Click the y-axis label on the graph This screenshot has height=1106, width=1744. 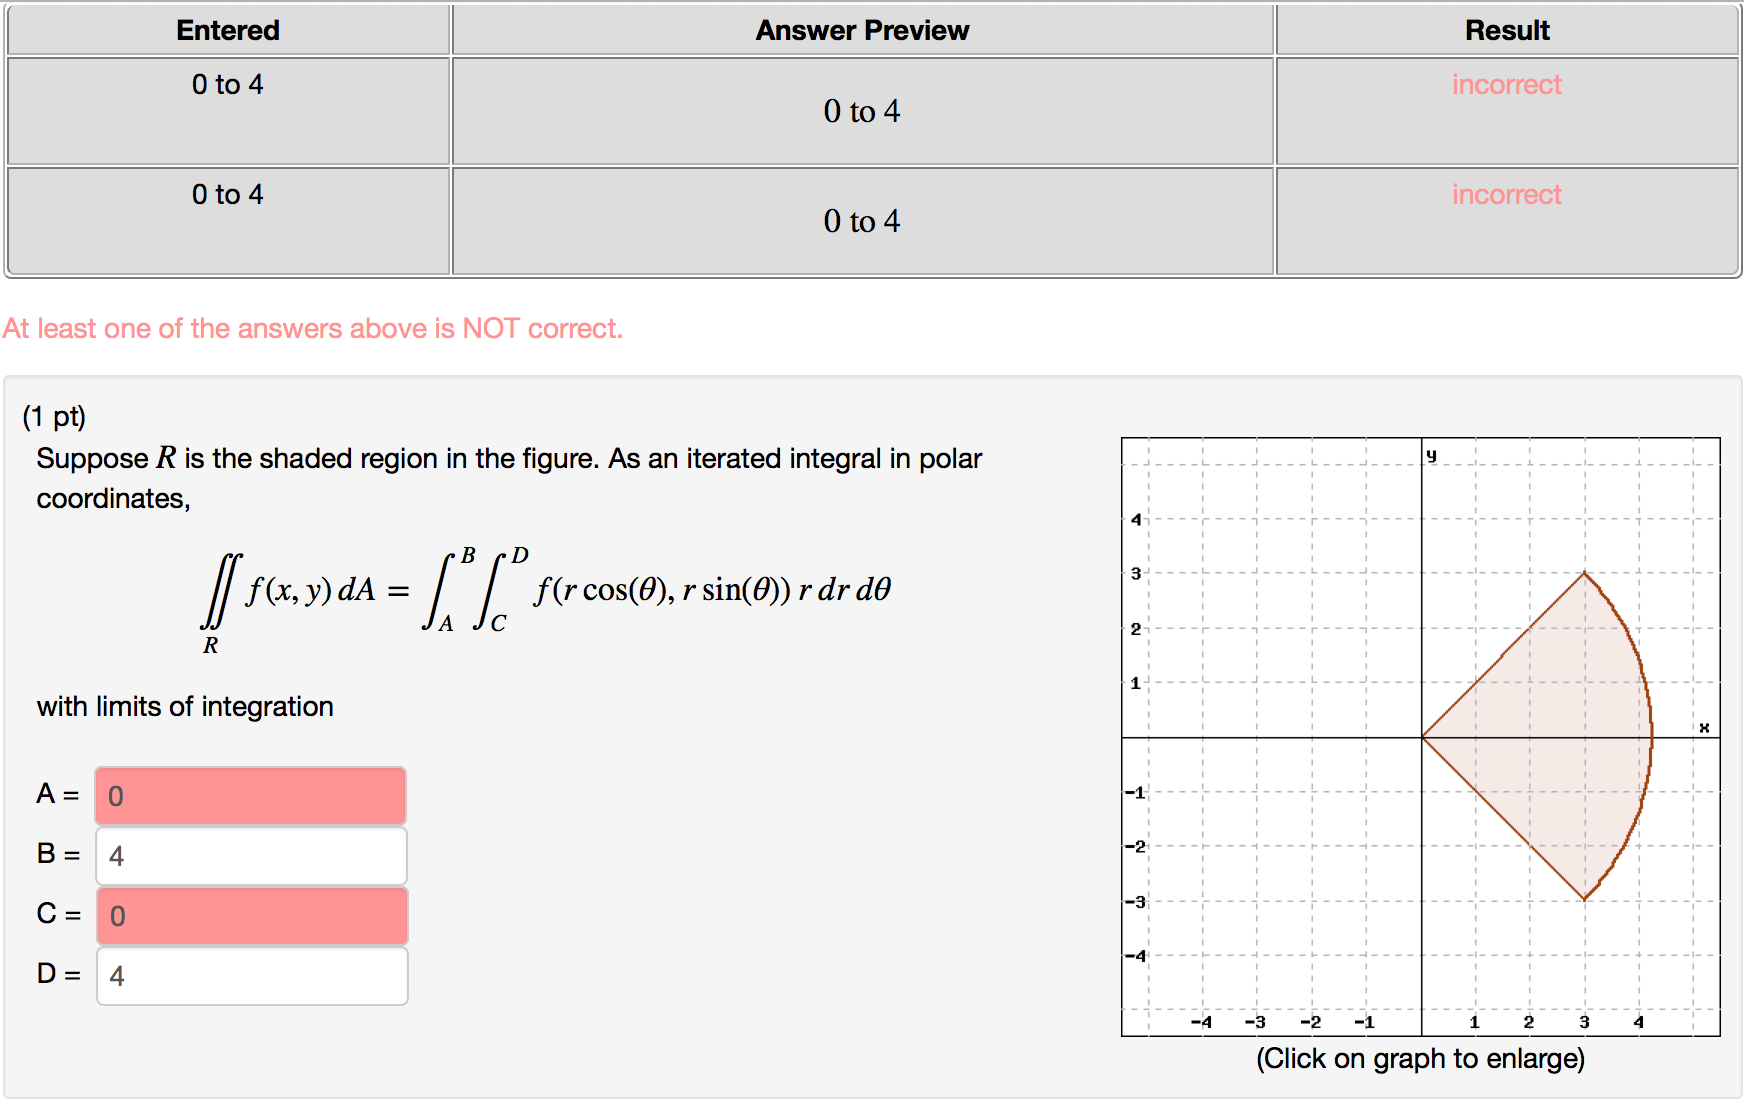[1432, 452]
